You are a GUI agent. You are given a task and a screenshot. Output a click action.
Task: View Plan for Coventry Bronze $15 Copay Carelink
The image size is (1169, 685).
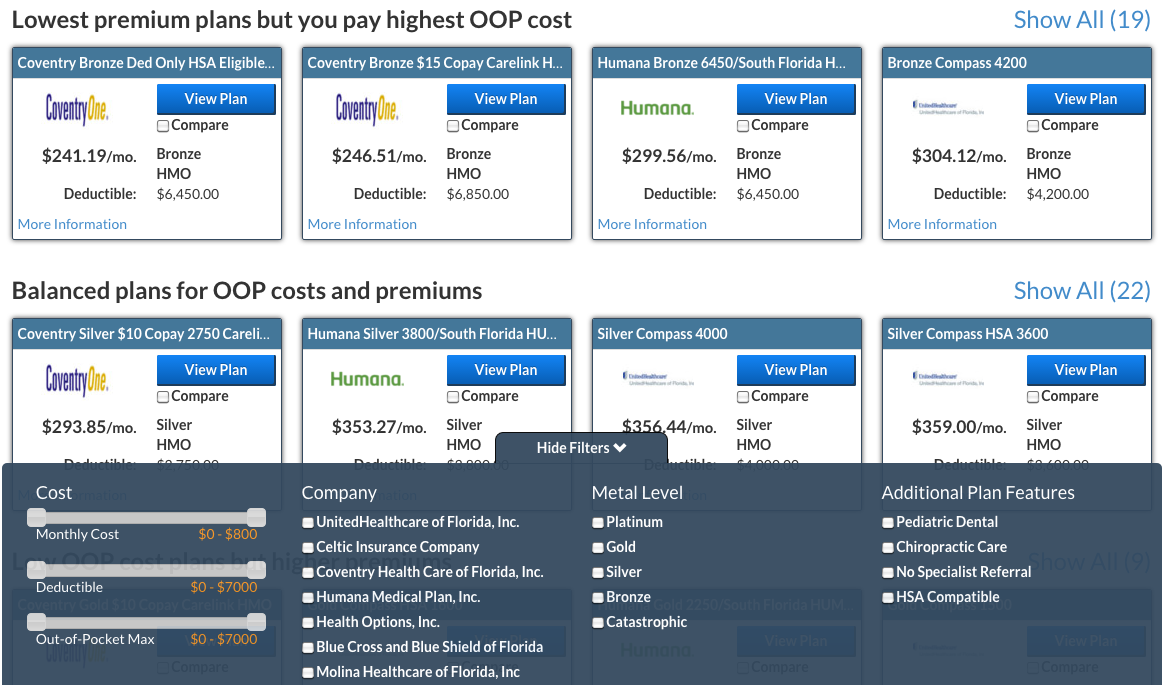(506, 99)
